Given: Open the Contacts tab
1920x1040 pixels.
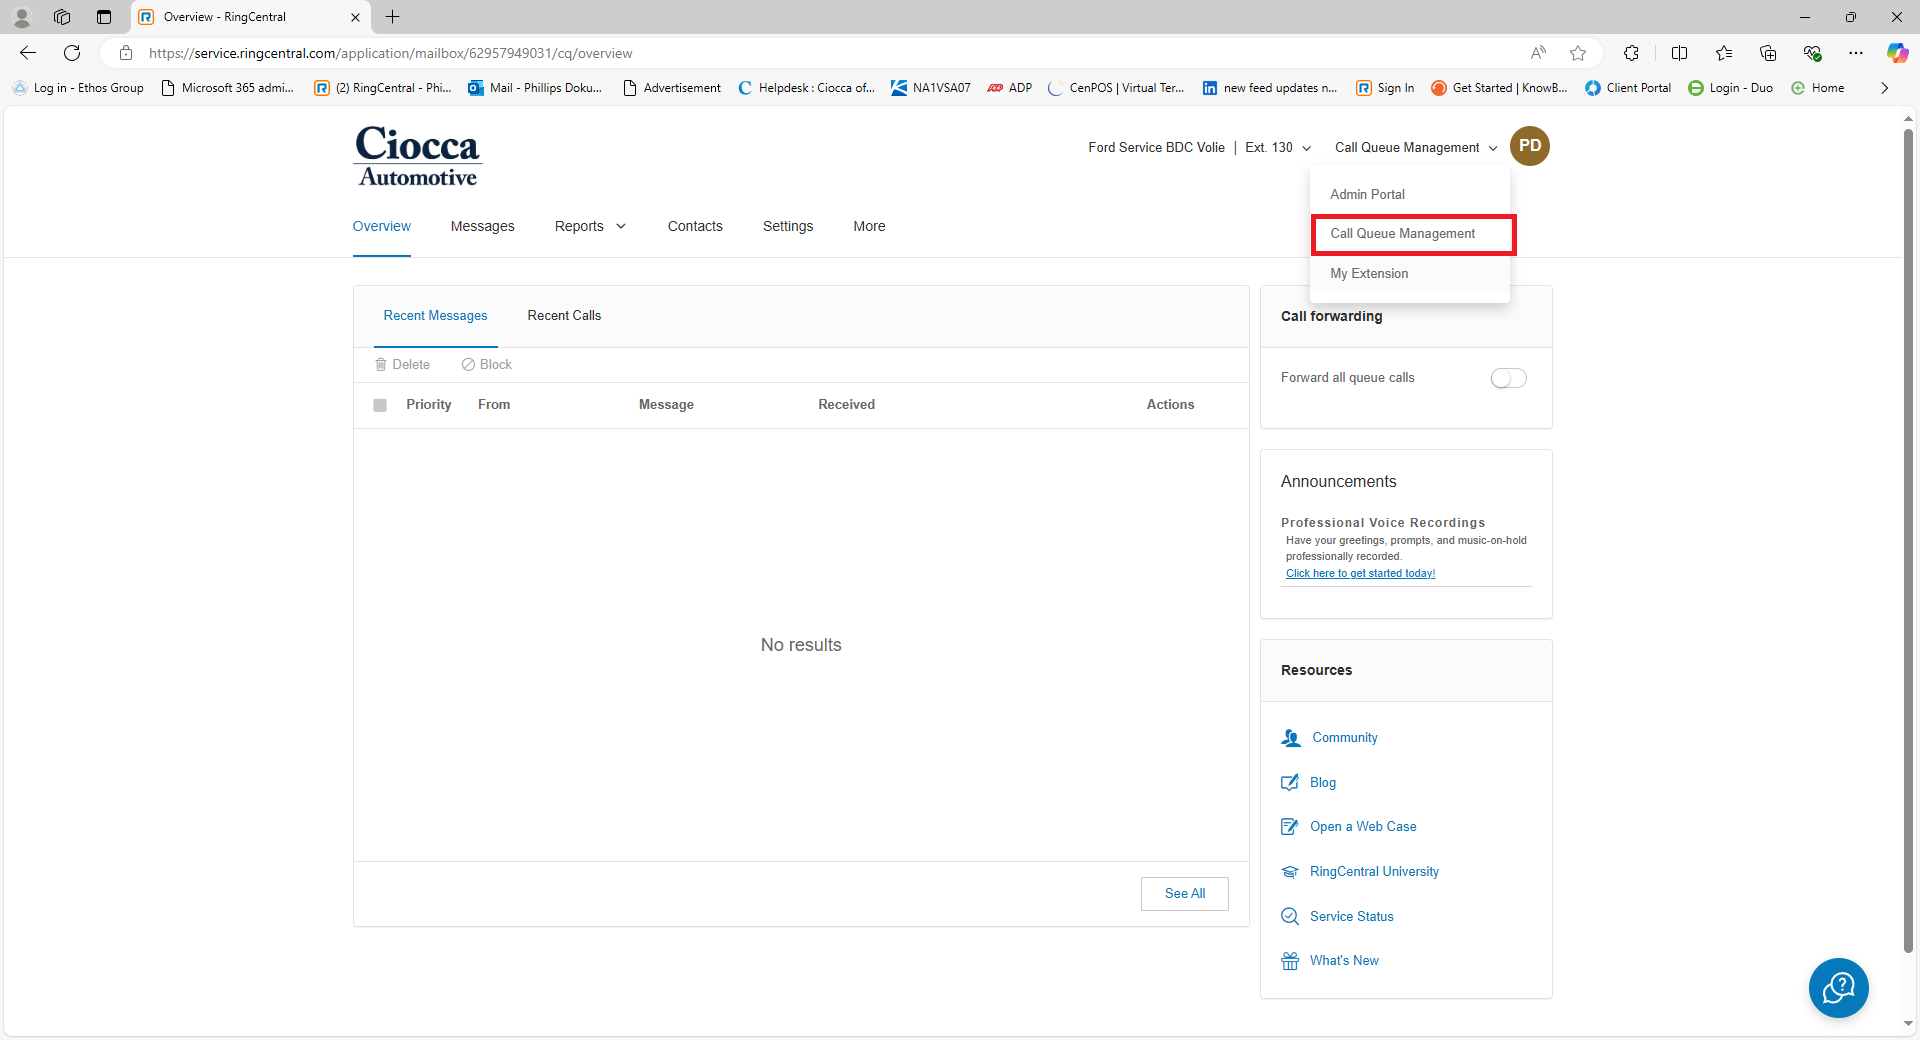Looking at the screenshot, I should [x=695, y=227].
